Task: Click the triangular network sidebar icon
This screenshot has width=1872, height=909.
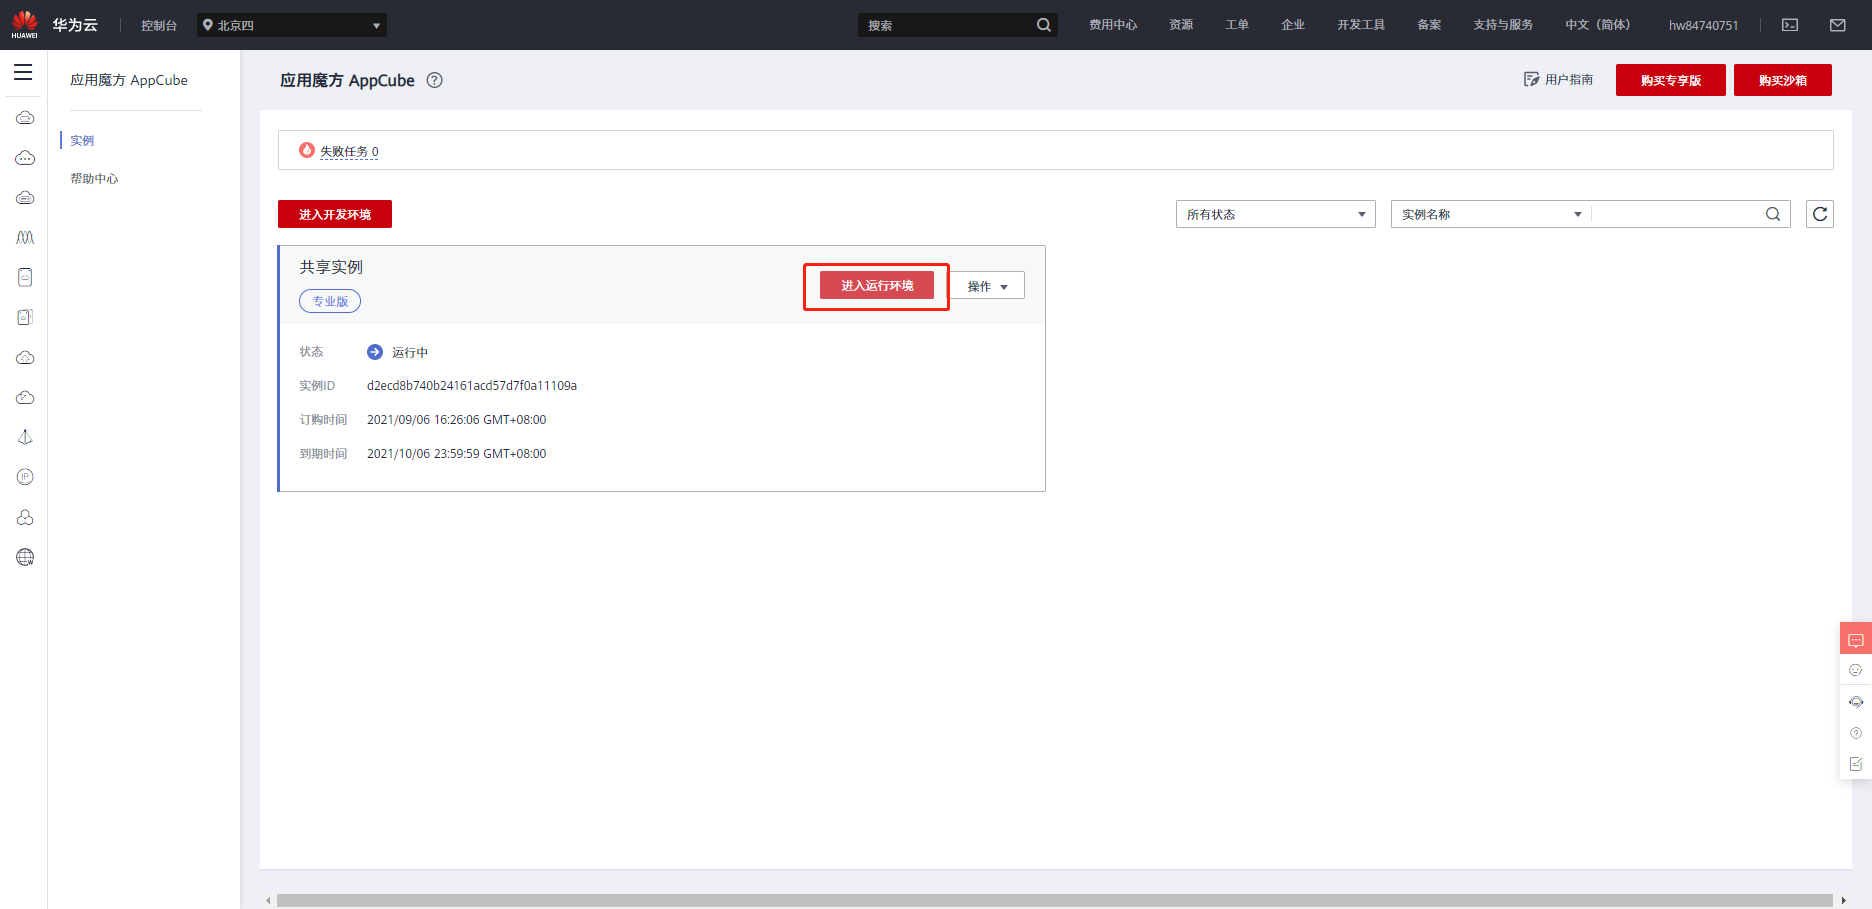Action: (x=25, y=437)
